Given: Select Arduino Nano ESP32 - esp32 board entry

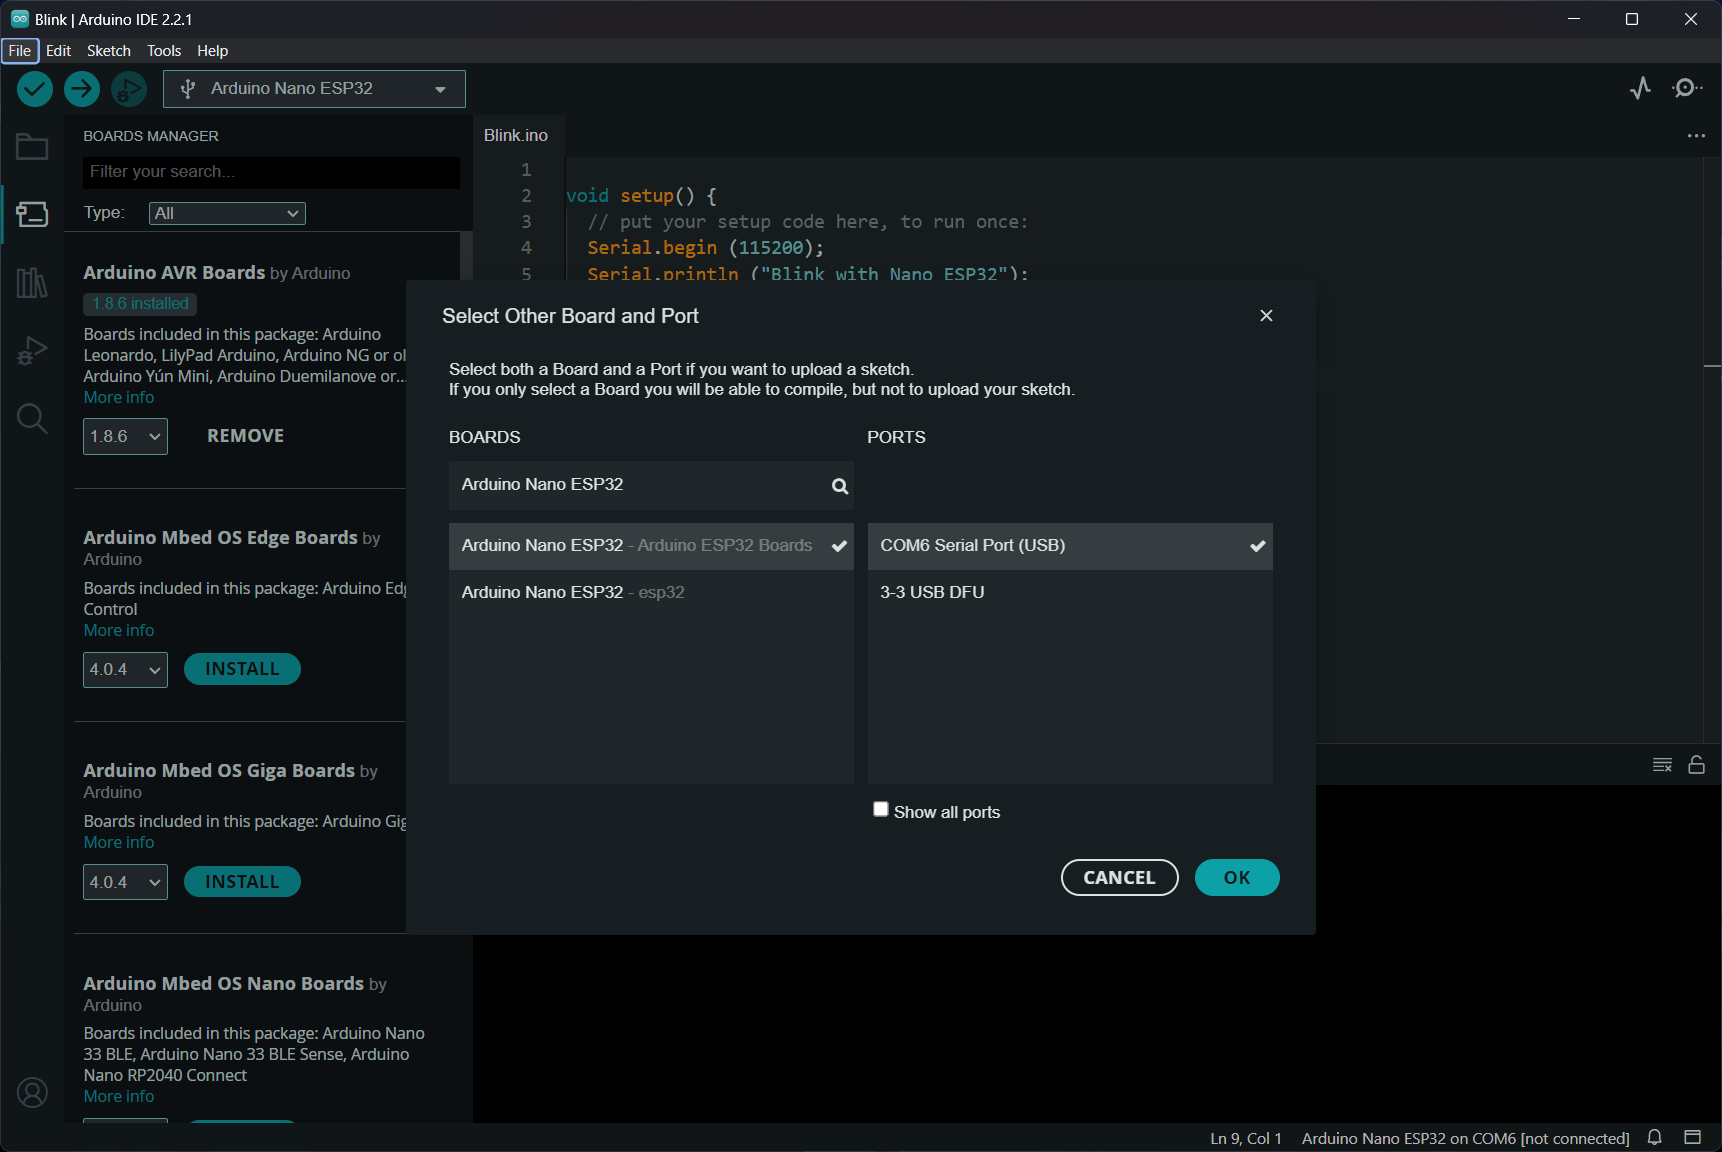Looking at the screenshot, I should 651,593.
